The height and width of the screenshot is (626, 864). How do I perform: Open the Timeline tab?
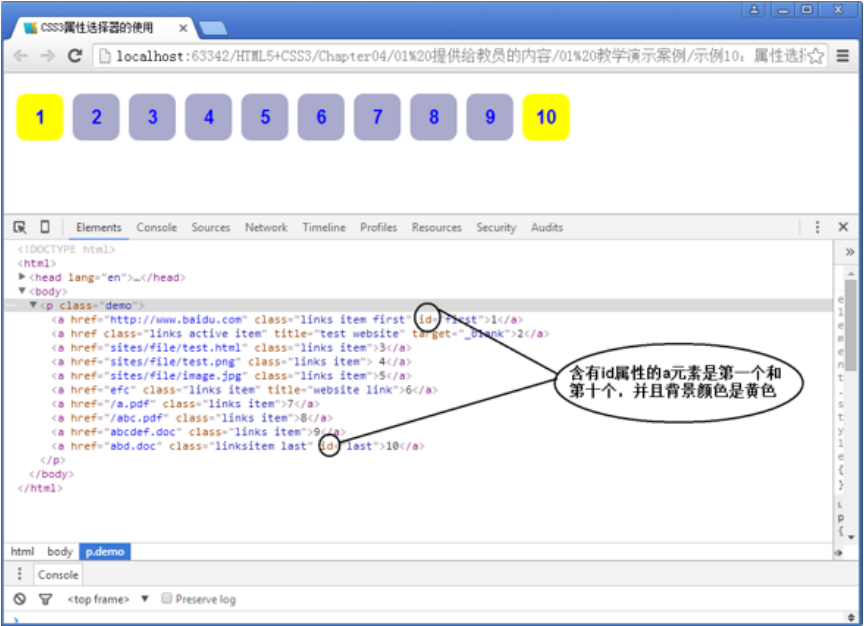324,228
